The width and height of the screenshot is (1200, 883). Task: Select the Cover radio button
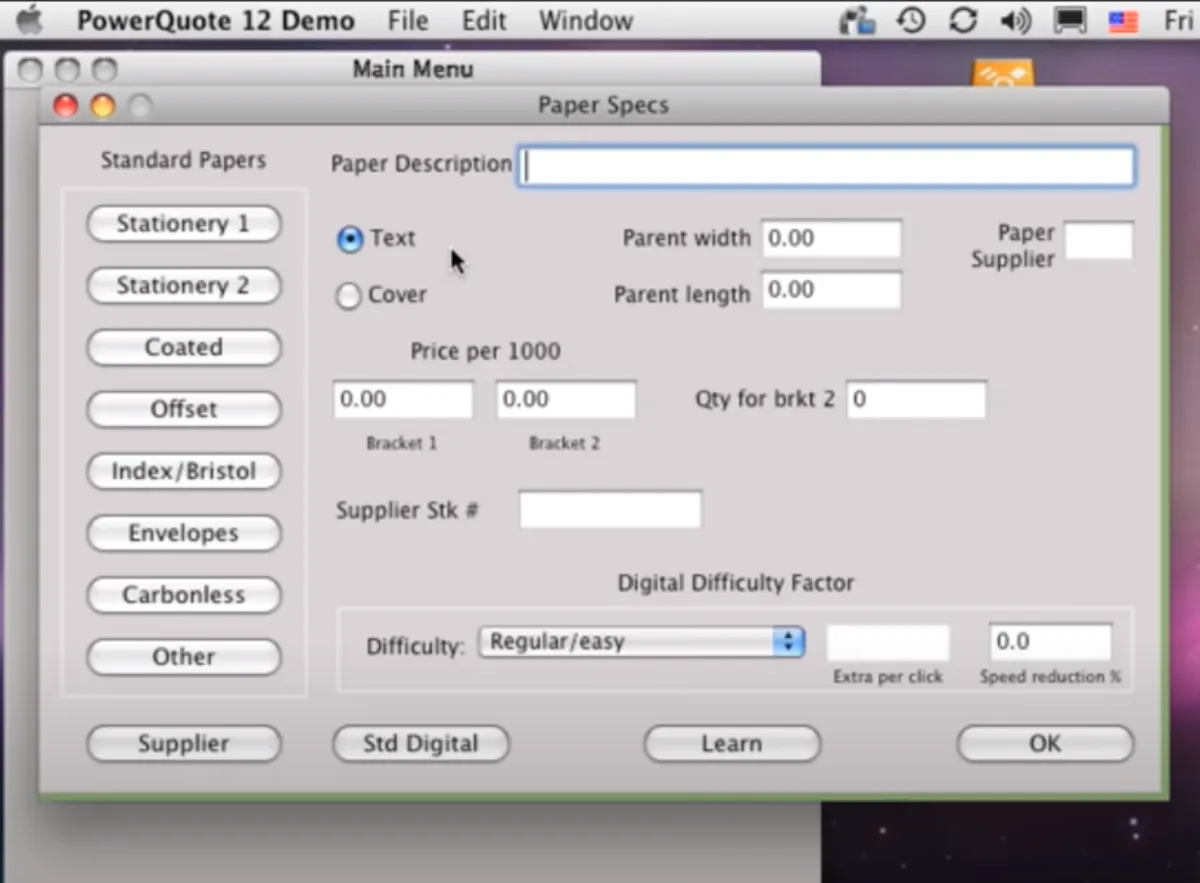pos(348,296)
